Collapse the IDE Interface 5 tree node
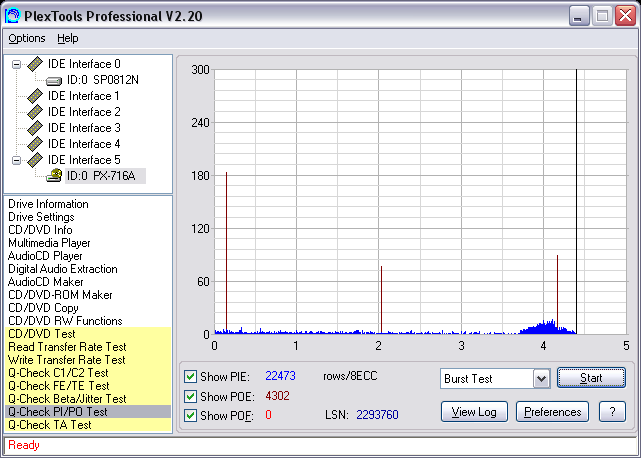Viewport: 641px width, 458px height. [16, 160]
